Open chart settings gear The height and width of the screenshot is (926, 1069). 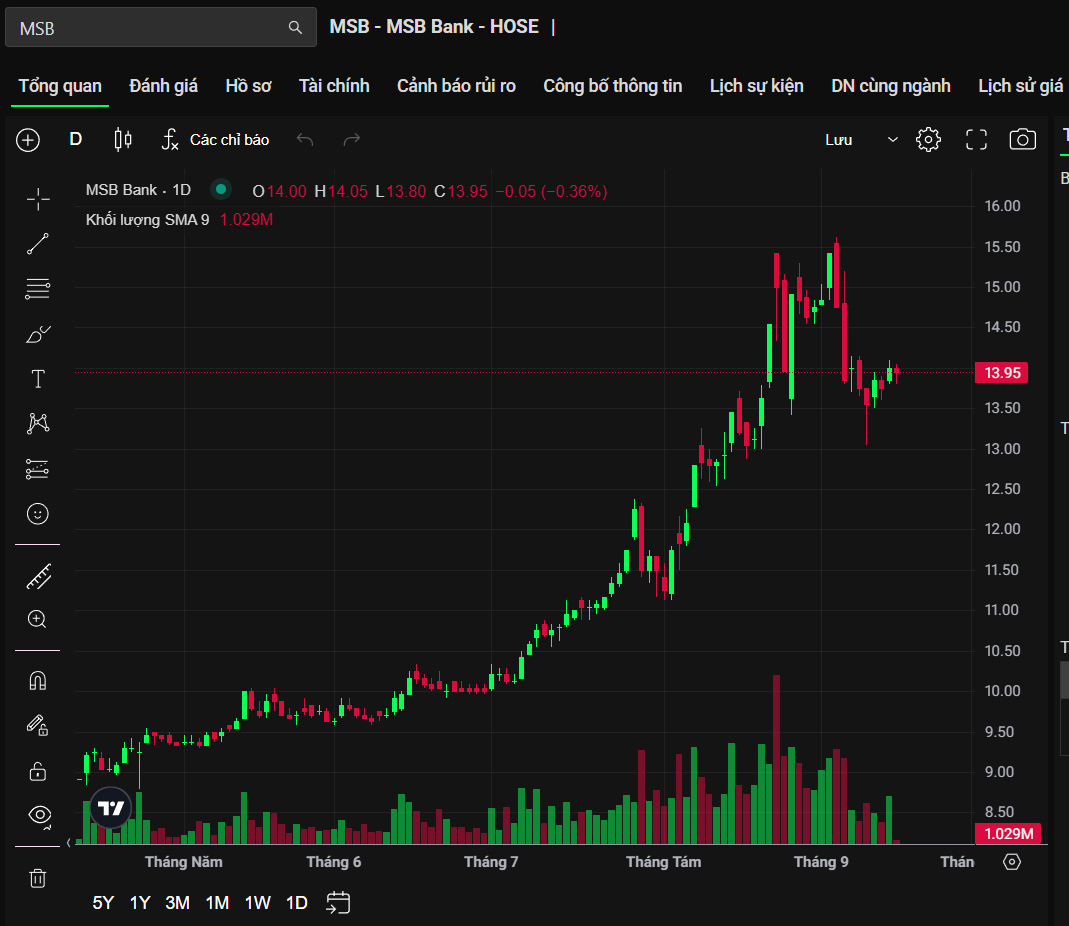pyautogui.click(x=928, y=140)
